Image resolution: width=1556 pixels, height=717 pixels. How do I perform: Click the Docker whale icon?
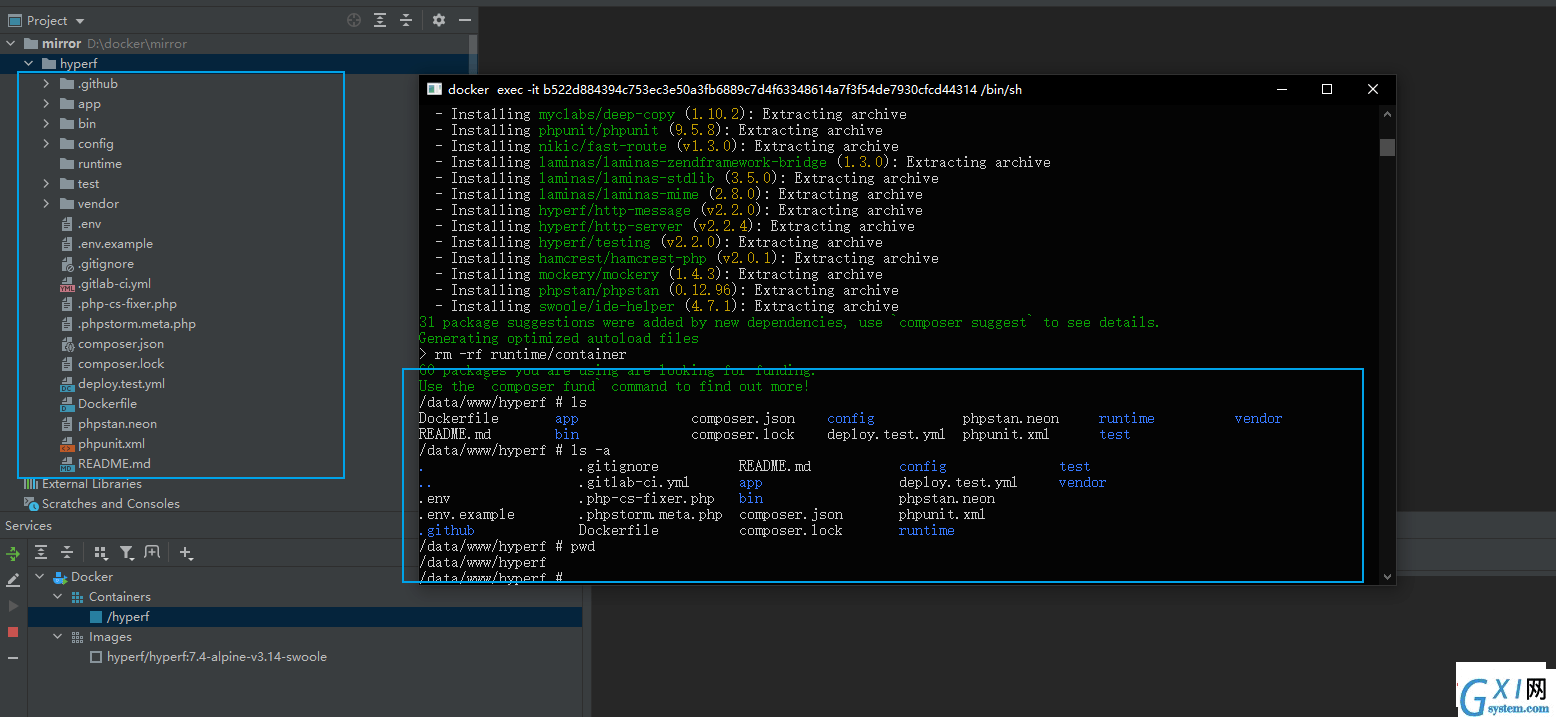click(x=60, y=577)
